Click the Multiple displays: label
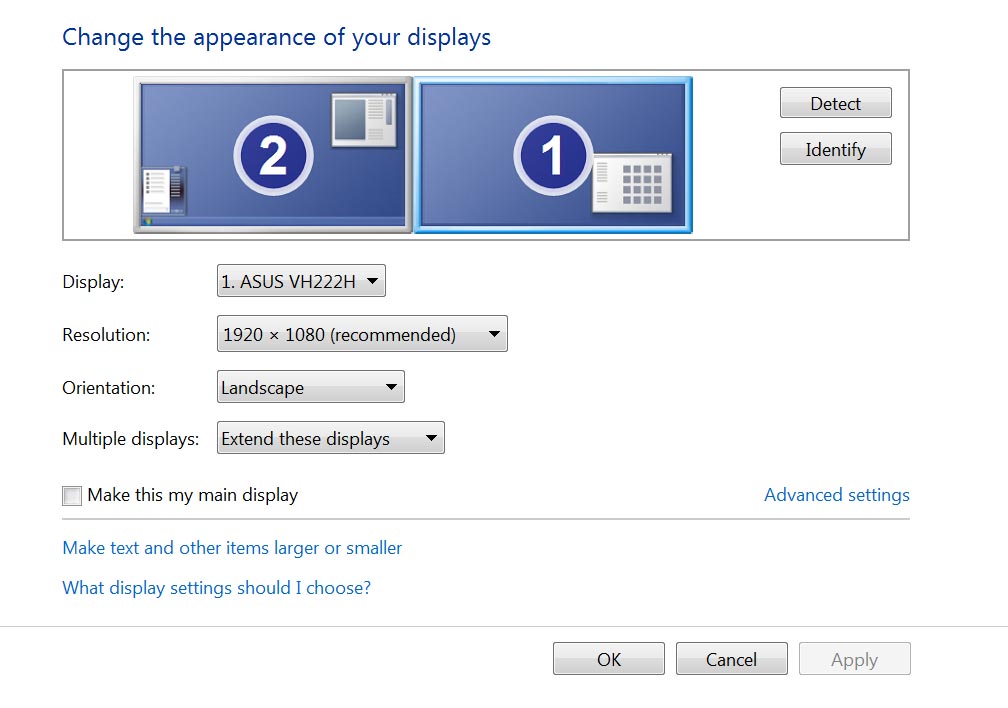This screenshot has height=708, width=1008. (x=130, y=439)
